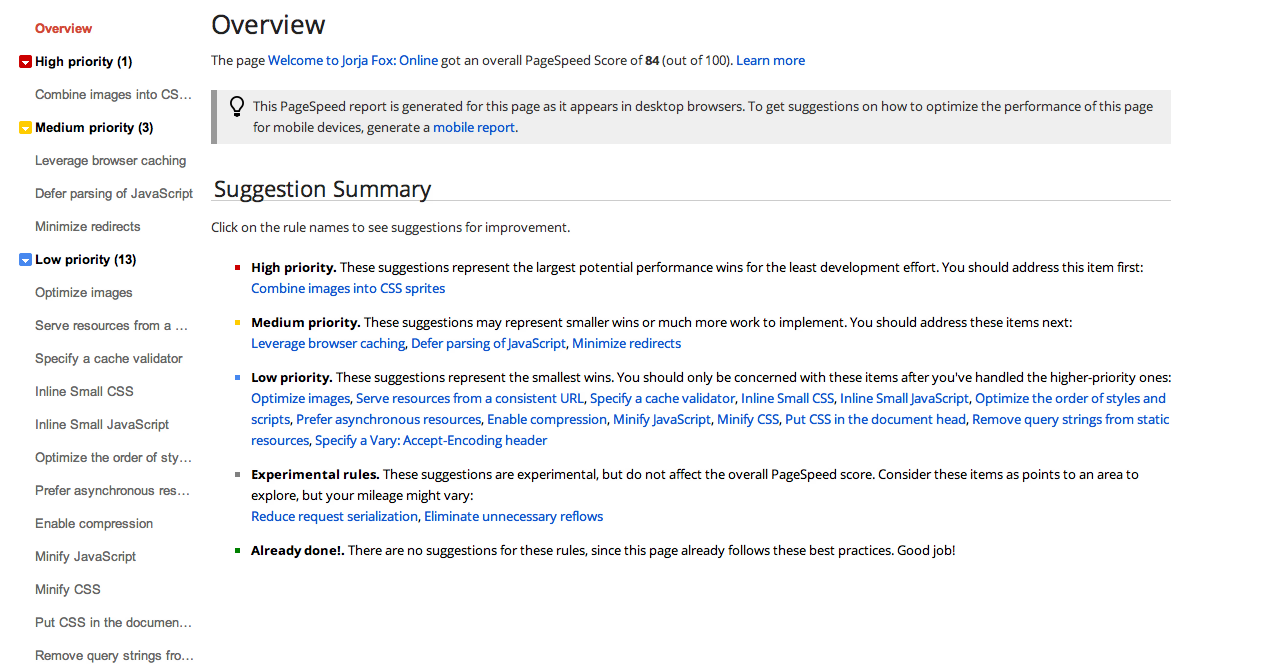Collapse the Low priority blue arrow icon
This screenshot has width=1265, height=670.
[25, 260]
